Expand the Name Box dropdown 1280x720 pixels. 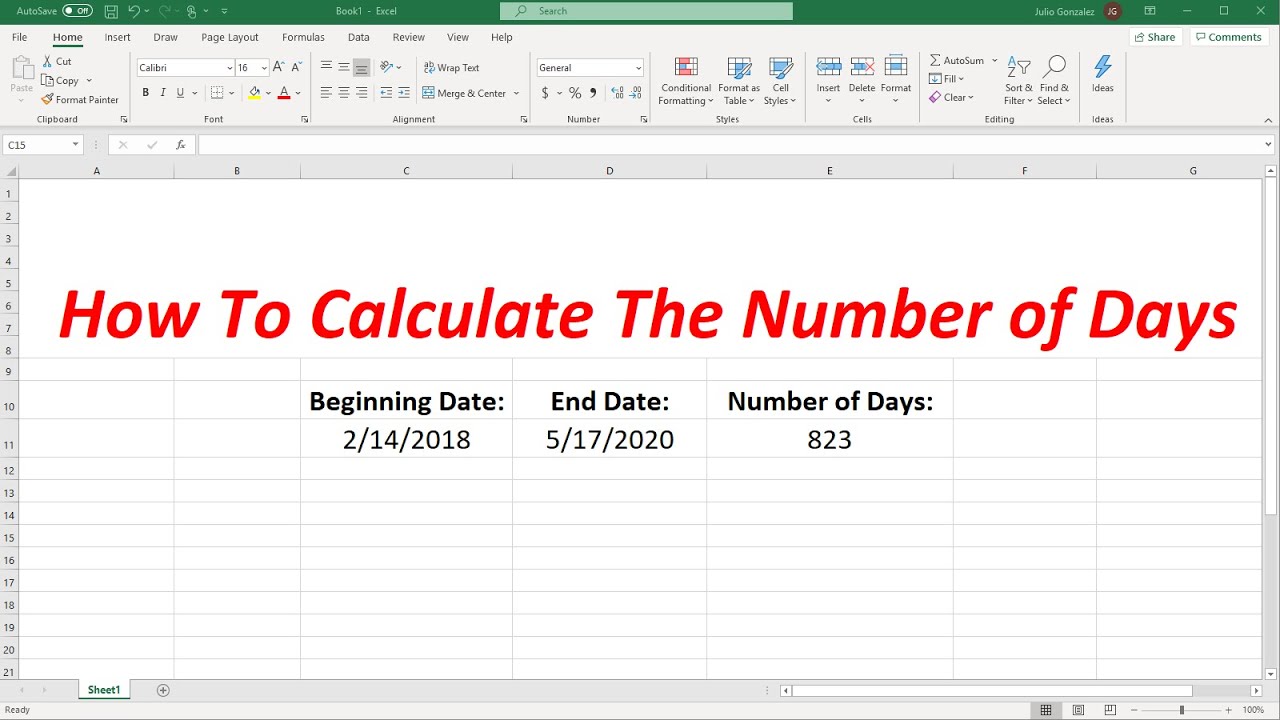pos(75,145)
